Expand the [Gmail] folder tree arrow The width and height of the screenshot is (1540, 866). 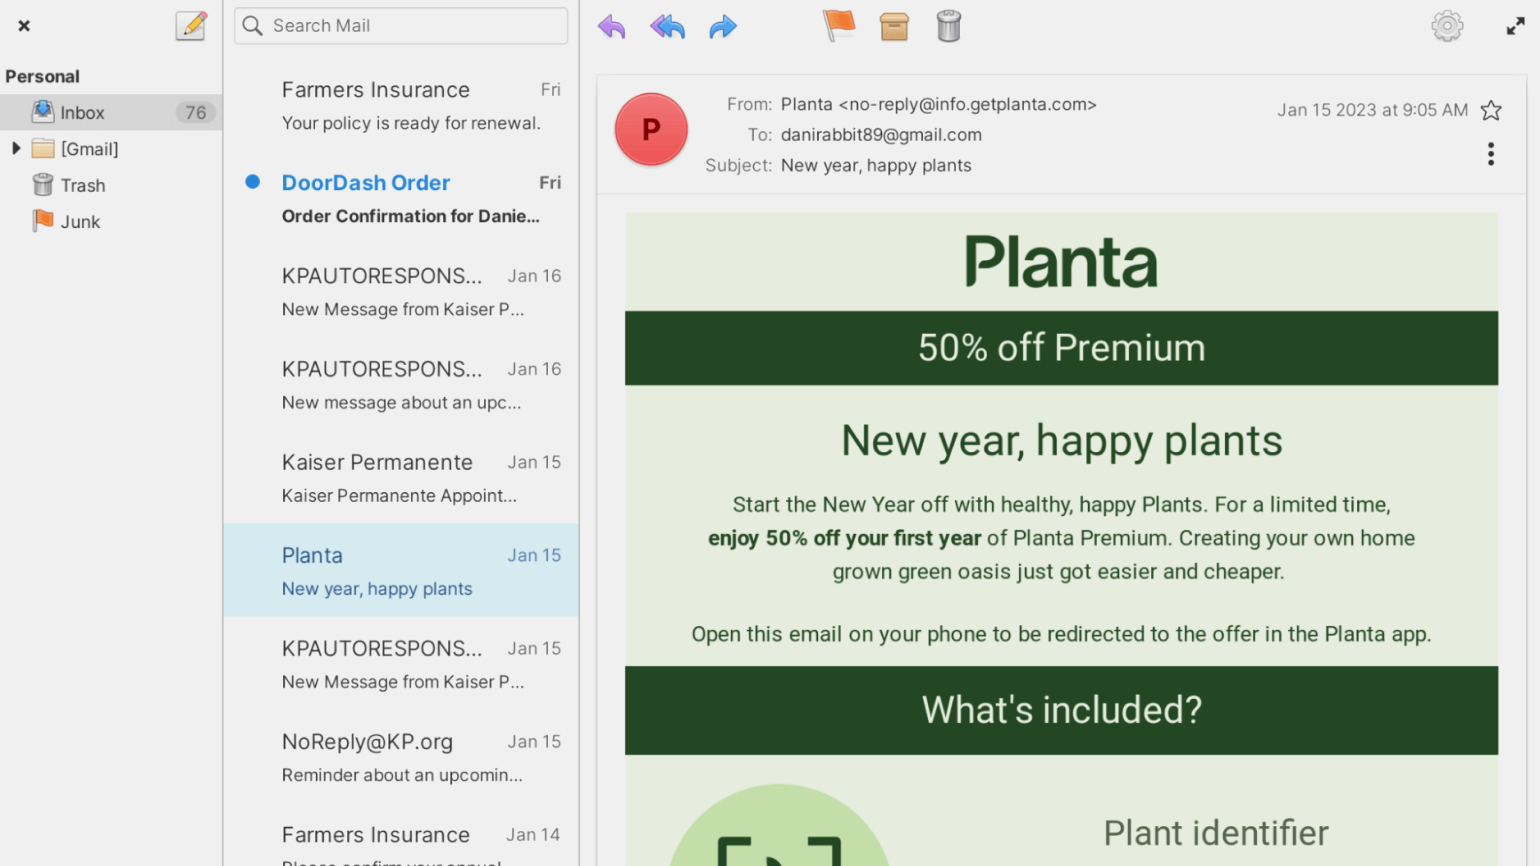pos(15,148)
